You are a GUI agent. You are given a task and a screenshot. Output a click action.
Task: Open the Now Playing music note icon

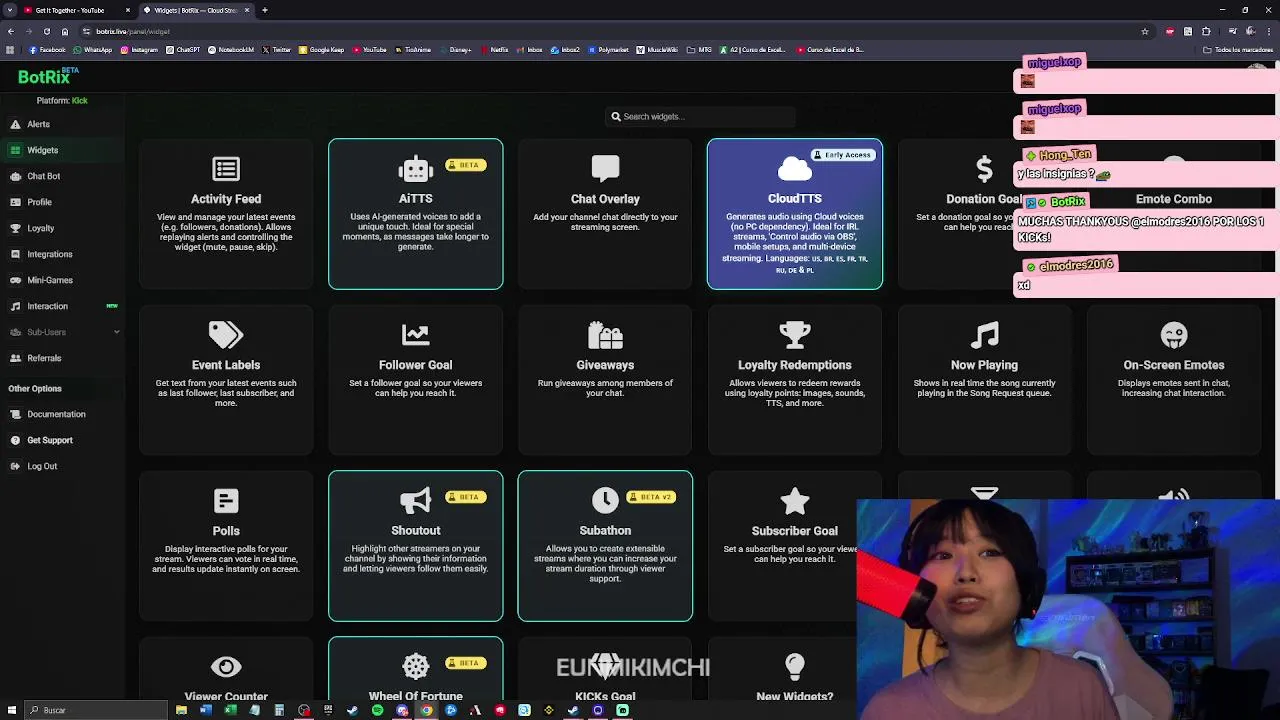(984, 335)
